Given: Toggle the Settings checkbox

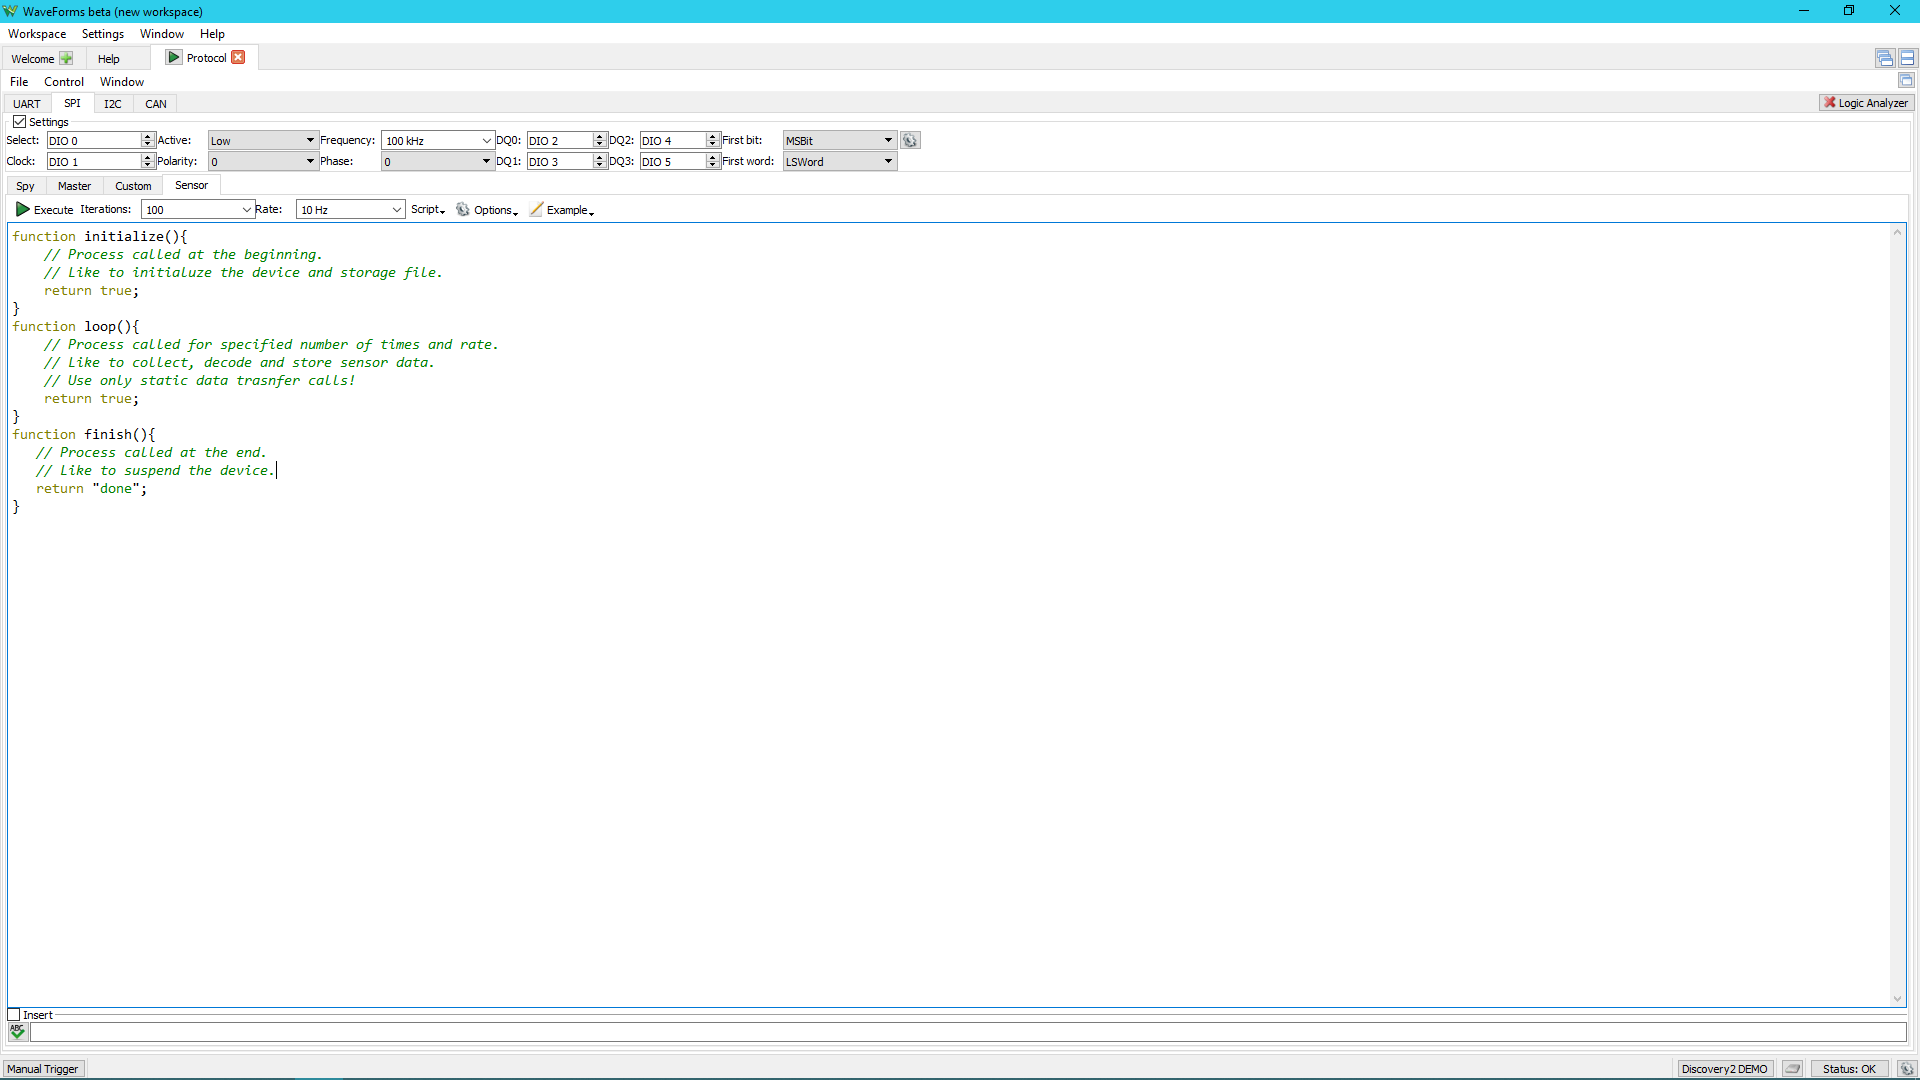Looking at the screenshot, I should pos(19,122).
